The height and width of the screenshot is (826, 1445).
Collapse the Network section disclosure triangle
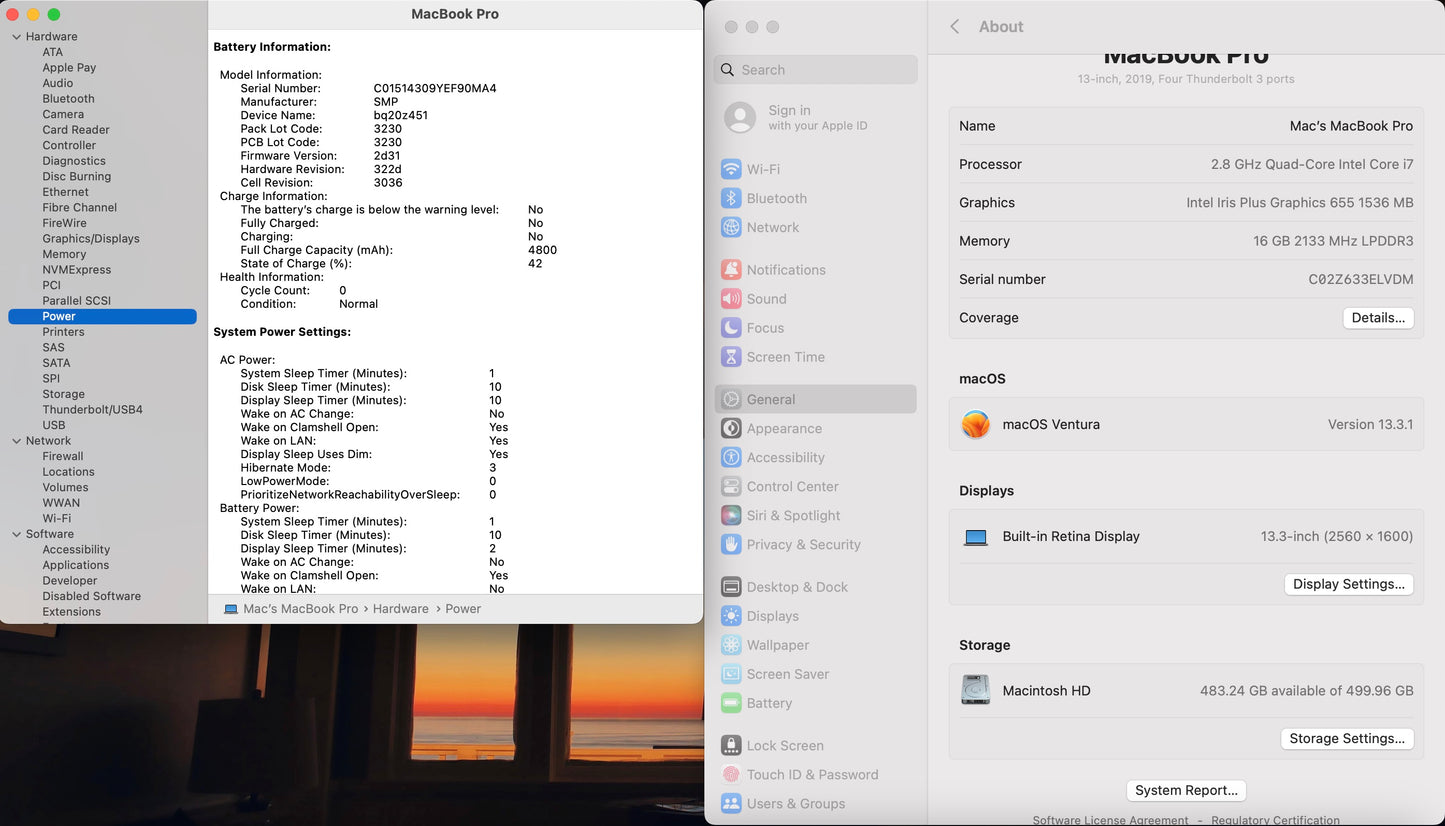(x=16, y=441)
